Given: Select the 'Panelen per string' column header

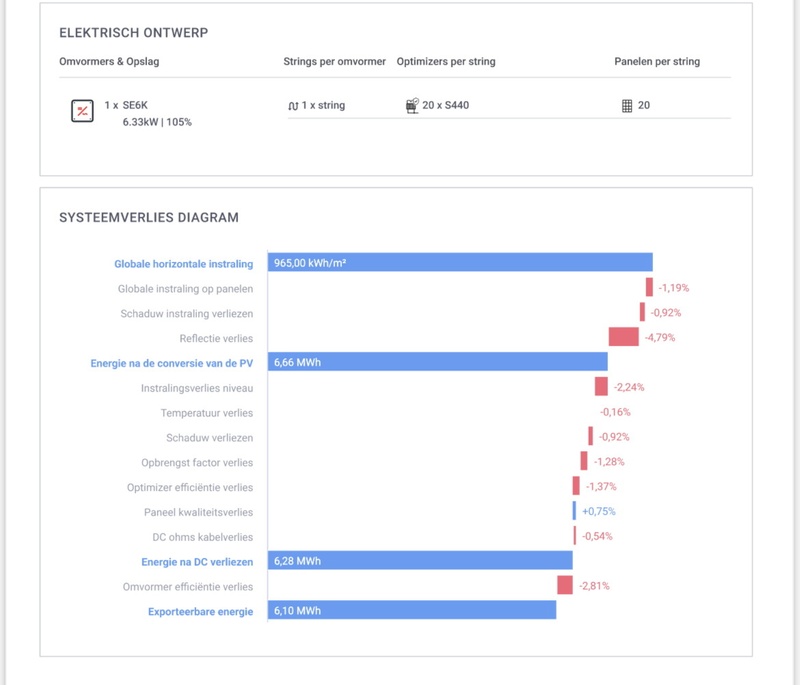Looking at the screenshot, I should [657, 62].
